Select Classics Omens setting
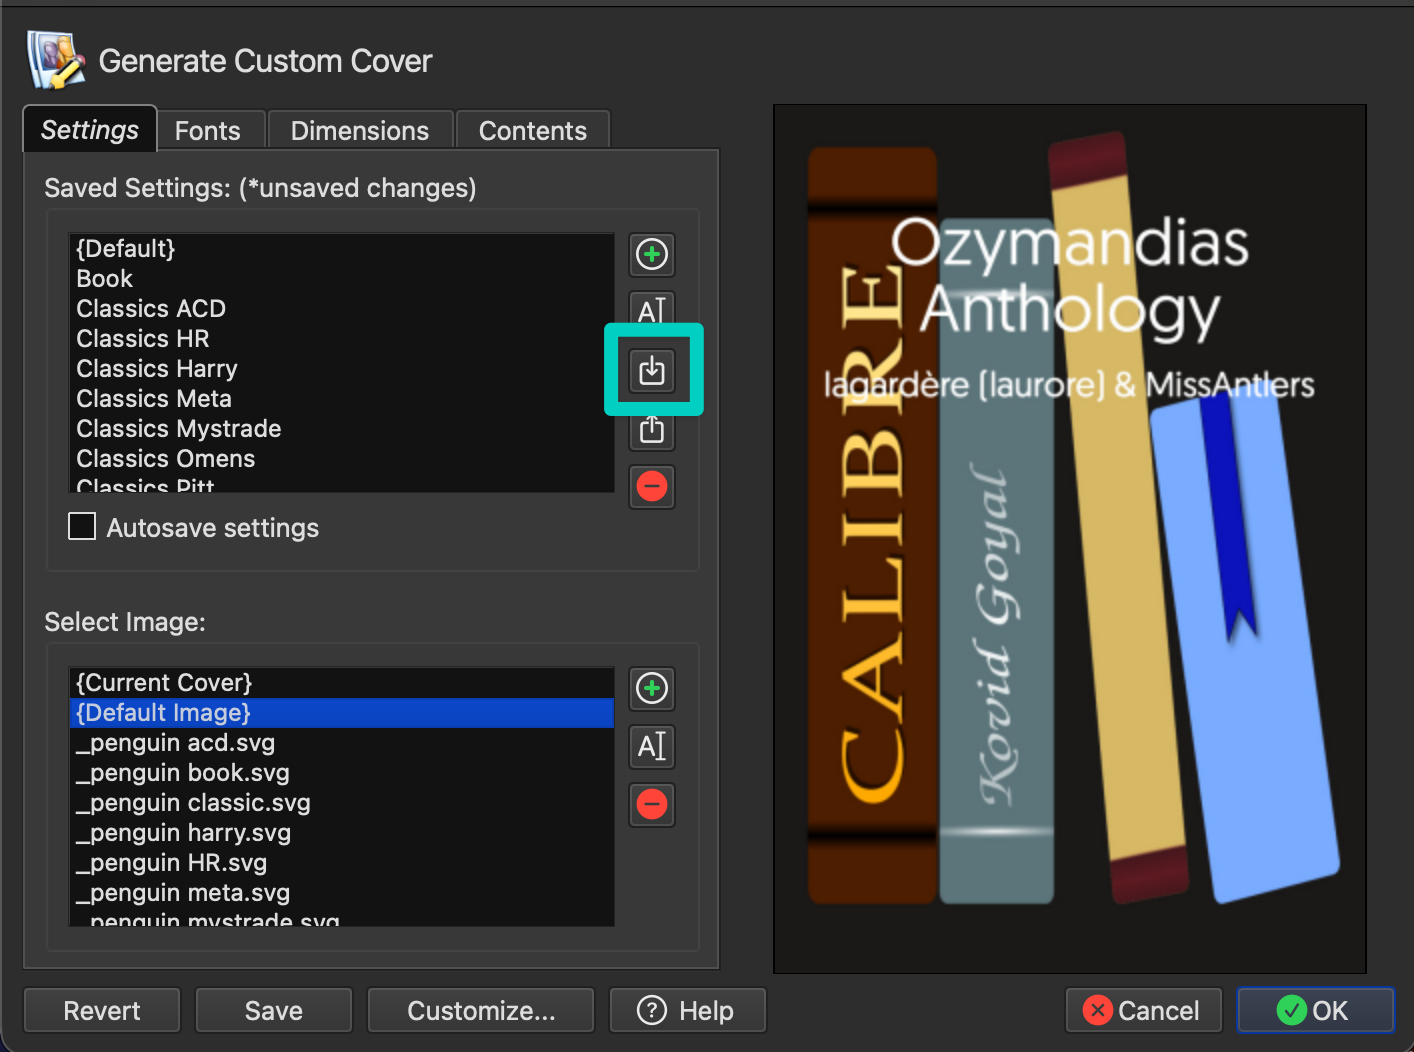1414x1052 pixels. [x=341, y=459]
